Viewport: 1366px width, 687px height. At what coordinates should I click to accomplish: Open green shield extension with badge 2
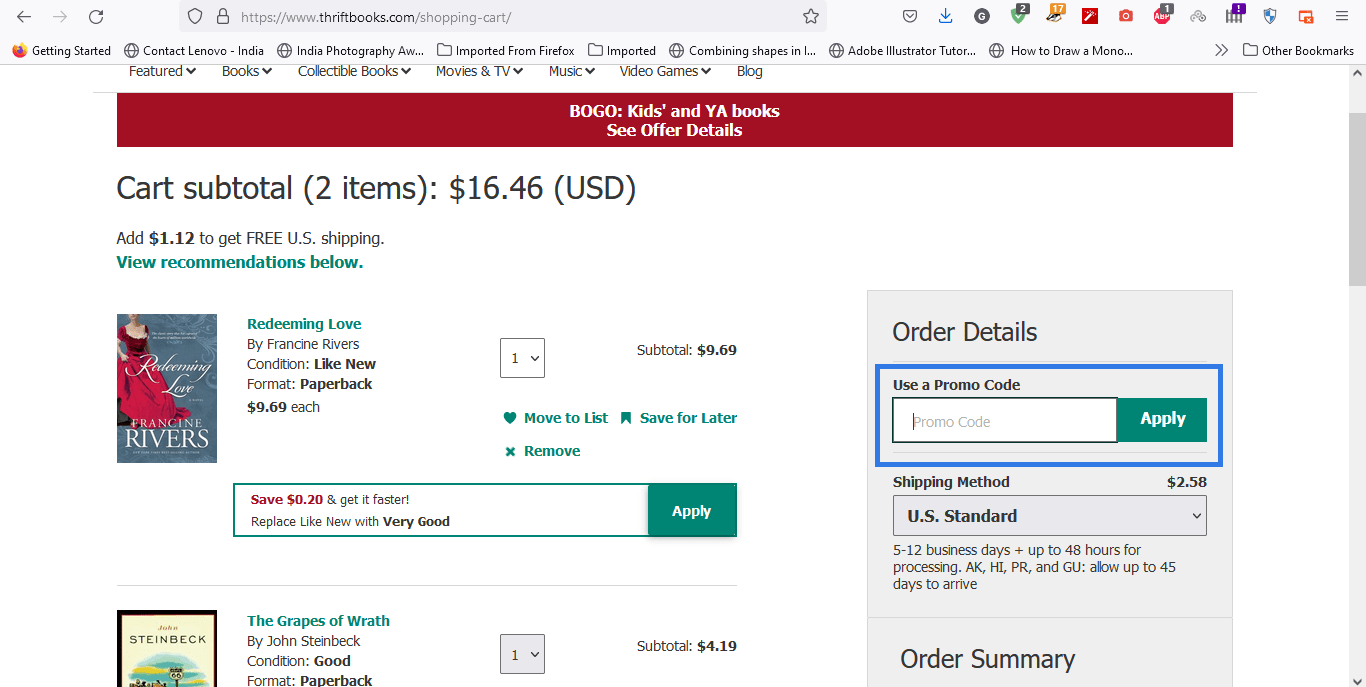[x=1018, y=15]
